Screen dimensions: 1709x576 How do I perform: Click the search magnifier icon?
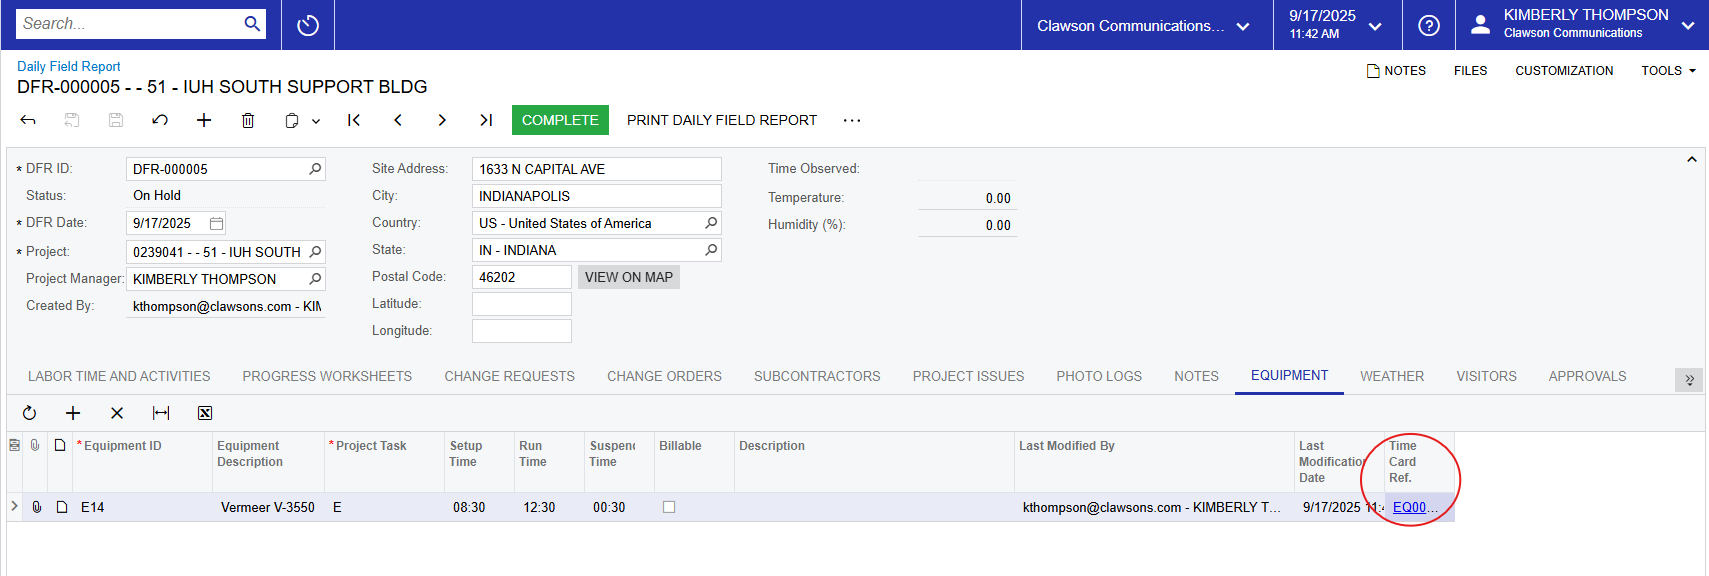coord(252,24)
